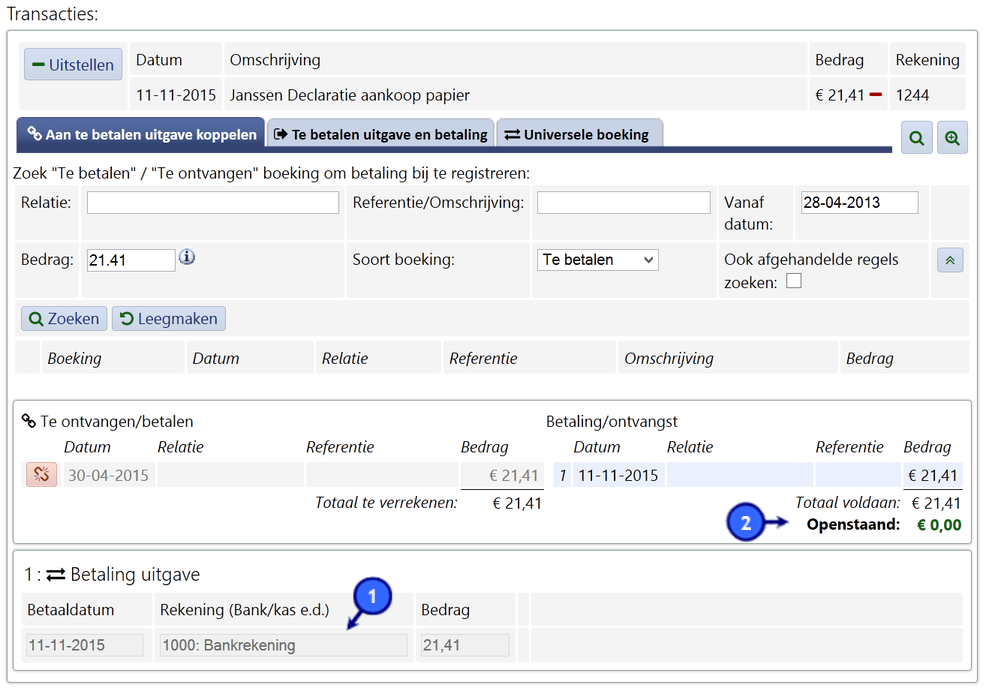Select 'Aan te betalen uitgave koppelen' tab

[x=141, y=134]
